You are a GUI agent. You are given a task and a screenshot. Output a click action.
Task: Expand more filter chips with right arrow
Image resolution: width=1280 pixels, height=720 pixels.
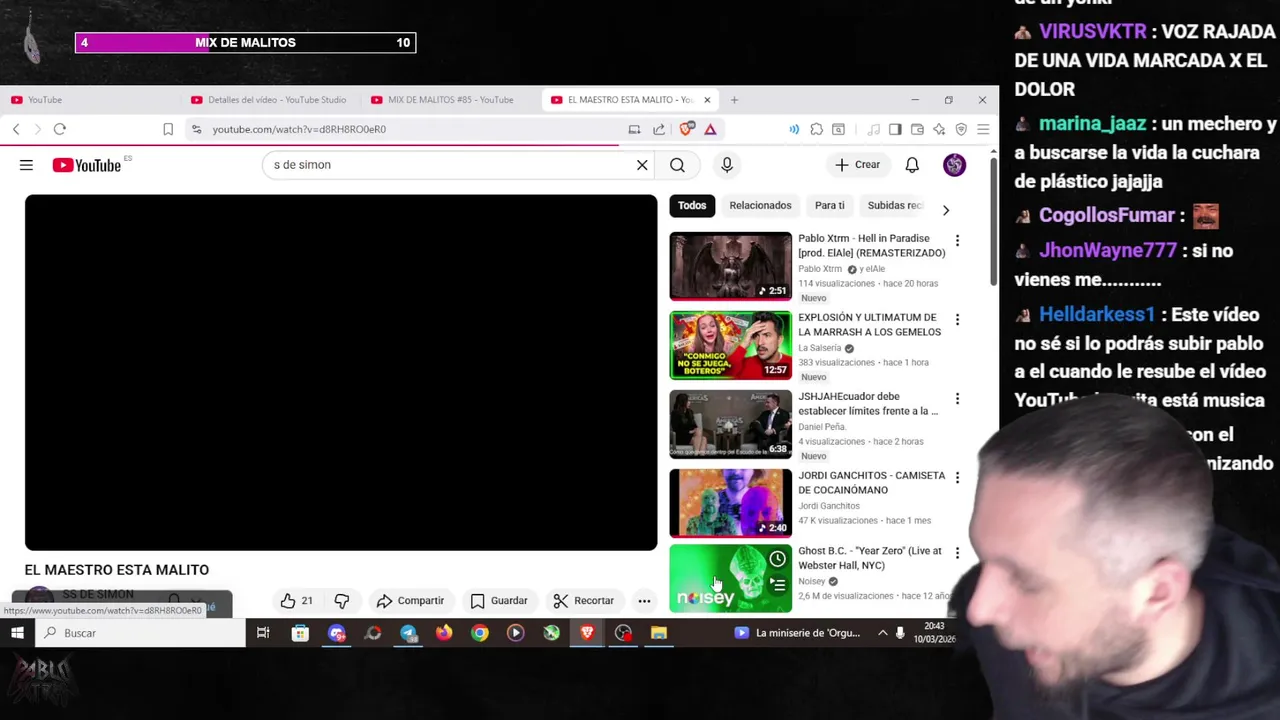(x=946, y=210)
